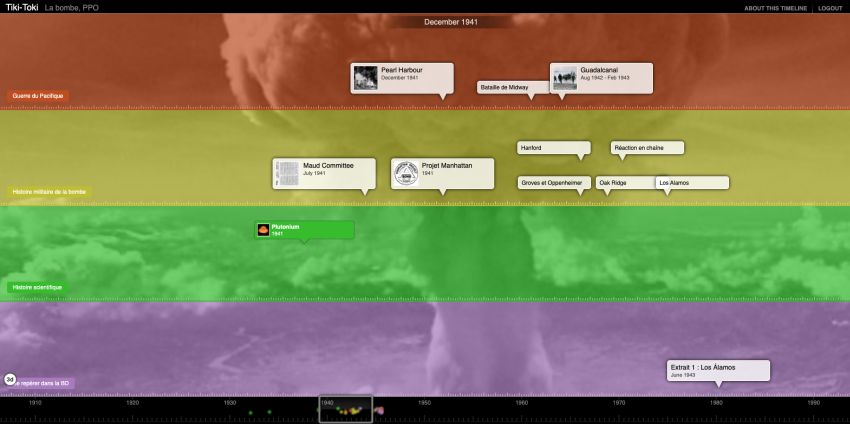850x424 pixels.
Task: Open the Bataille de Midway event
Action: pos(504,87)
